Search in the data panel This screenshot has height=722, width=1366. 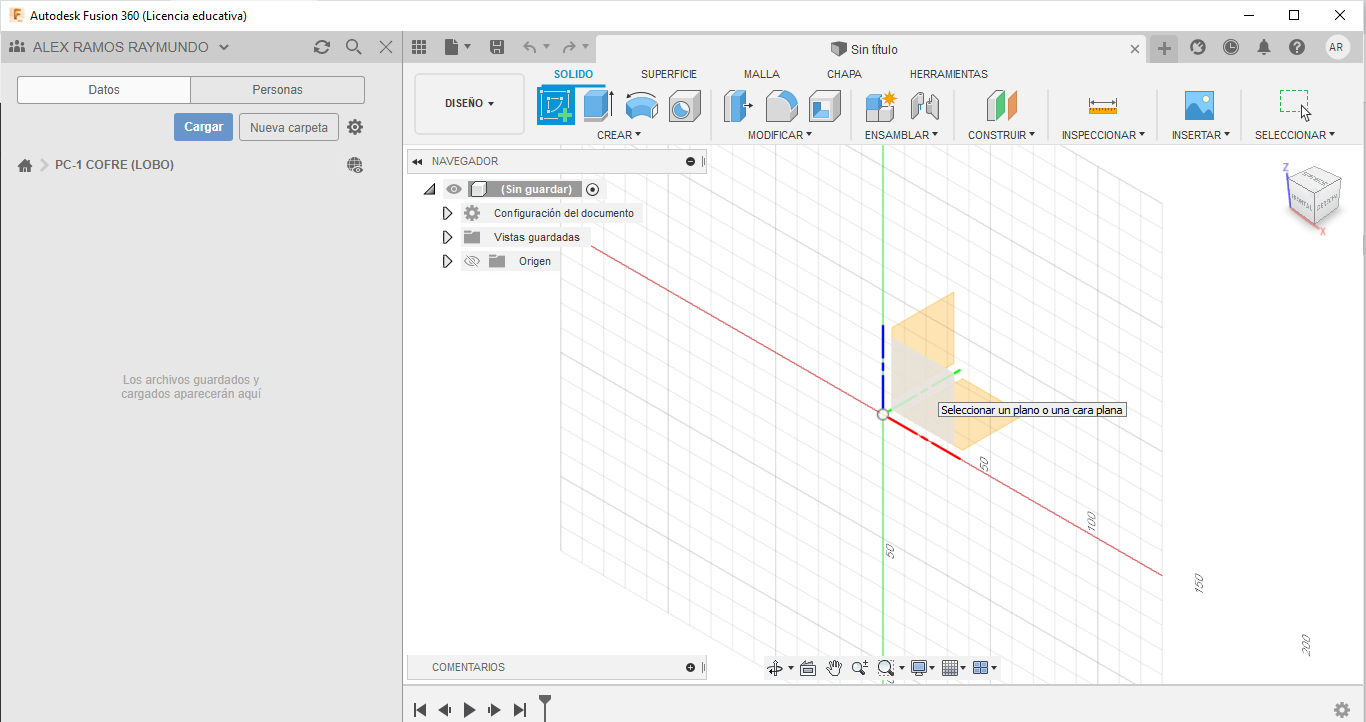click(x=353, y=47)
